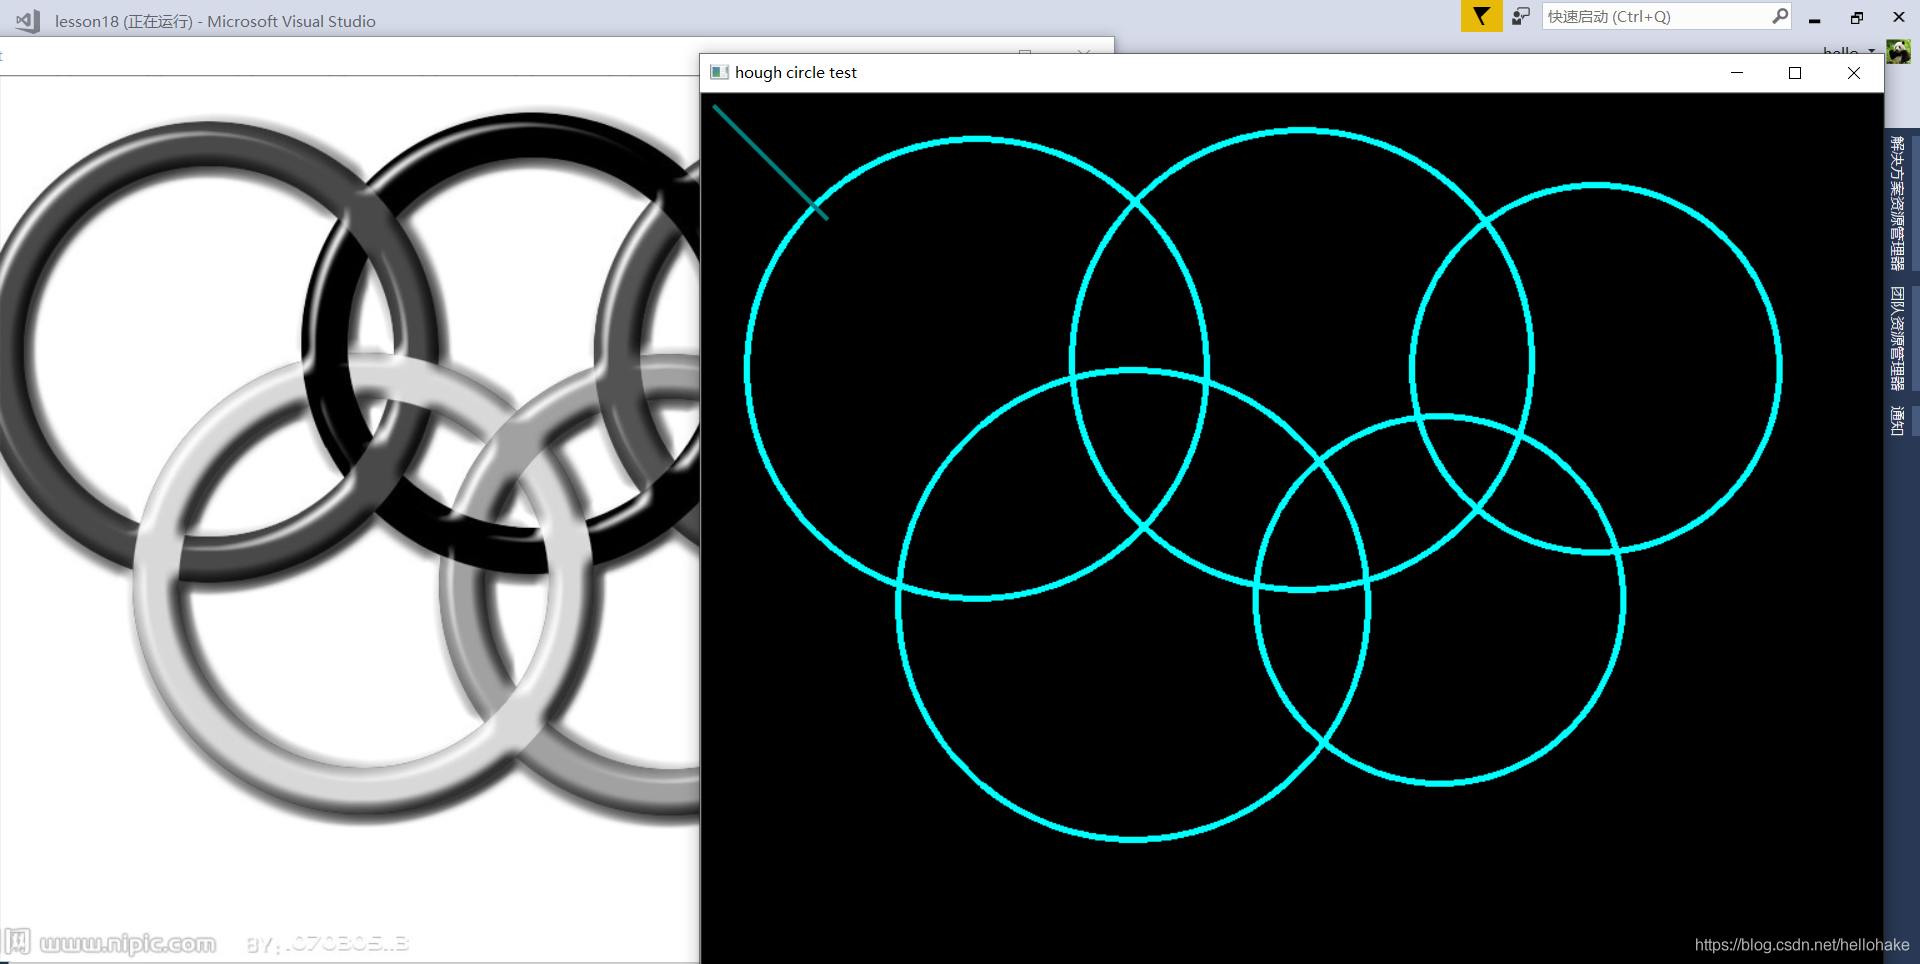Restore down the Visual Studio window
1920x964 pixels.
(1857, 18)
